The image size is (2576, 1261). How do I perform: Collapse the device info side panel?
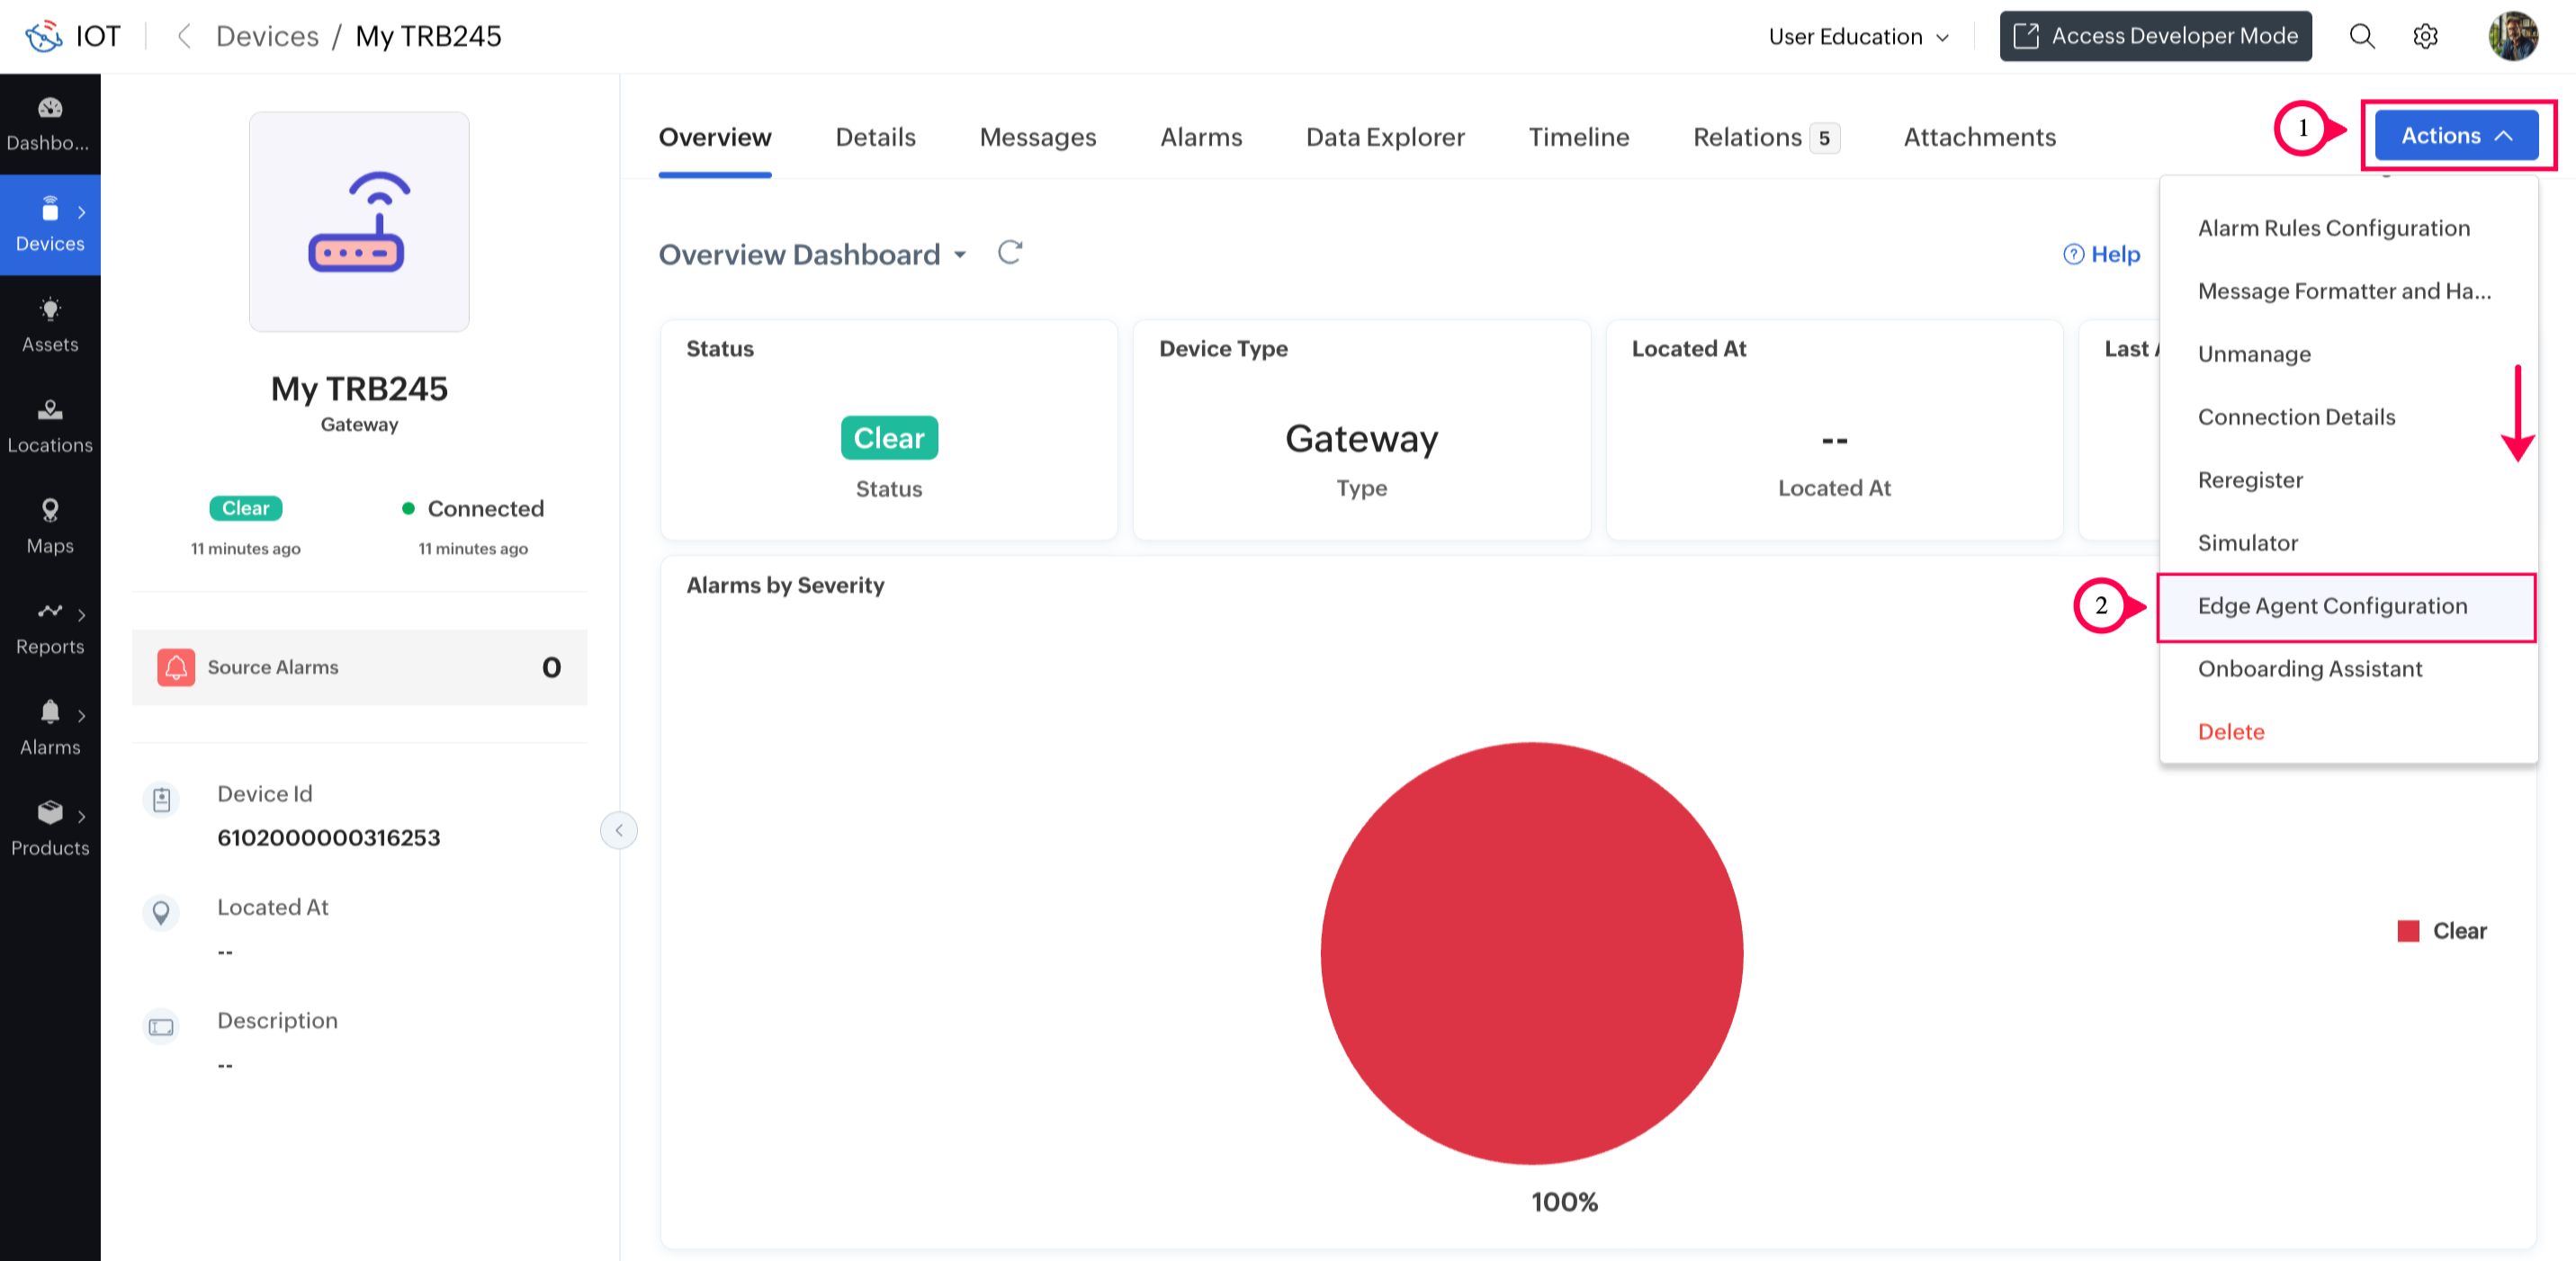pyautogui.click(x=619, y=830)
